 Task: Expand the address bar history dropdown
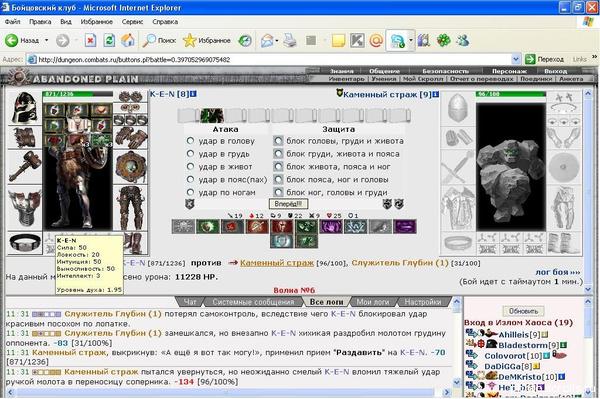515,59
